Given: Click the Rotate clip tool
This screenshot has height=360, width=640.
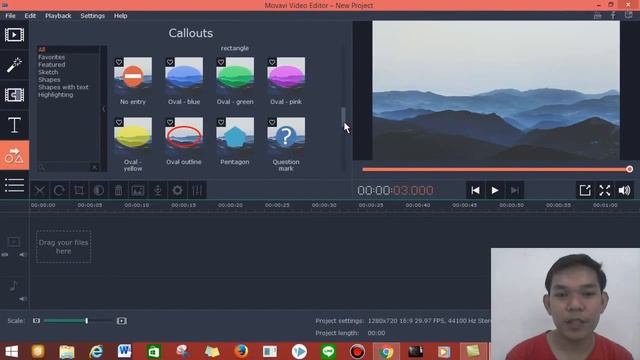Looking at the screenshot, I should (59, 190).
